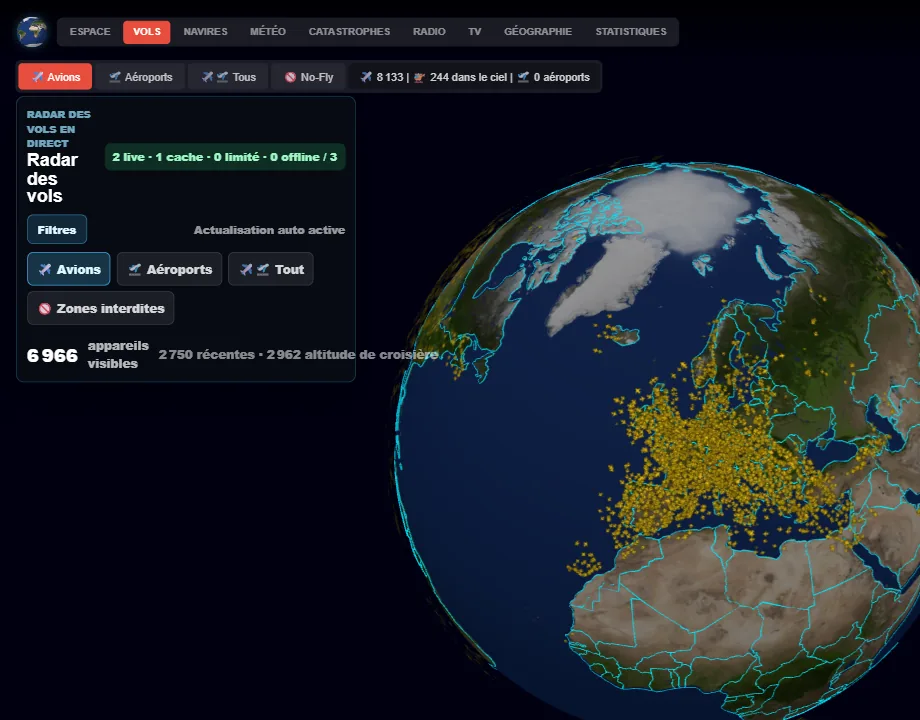Click the Canary Islands aircraft cluster
The image size is (920, 720).
click(x=584, y=560)
